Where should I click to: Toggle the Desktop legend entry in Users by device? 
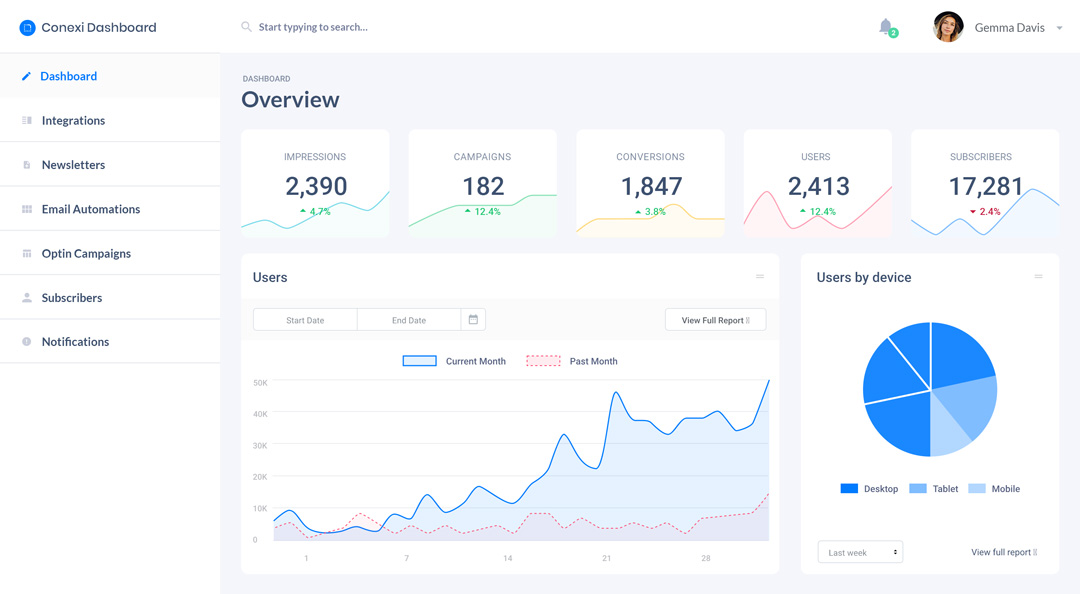tap(868, 489)
